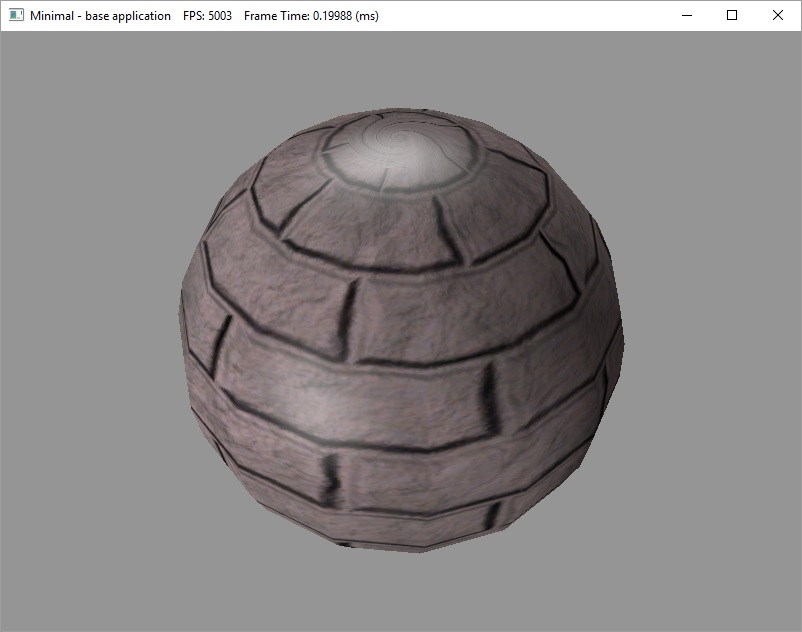Click the bottom-right corner of gray viewport
This screenshot has width=802, height=632.
click(x=796, y=626)
